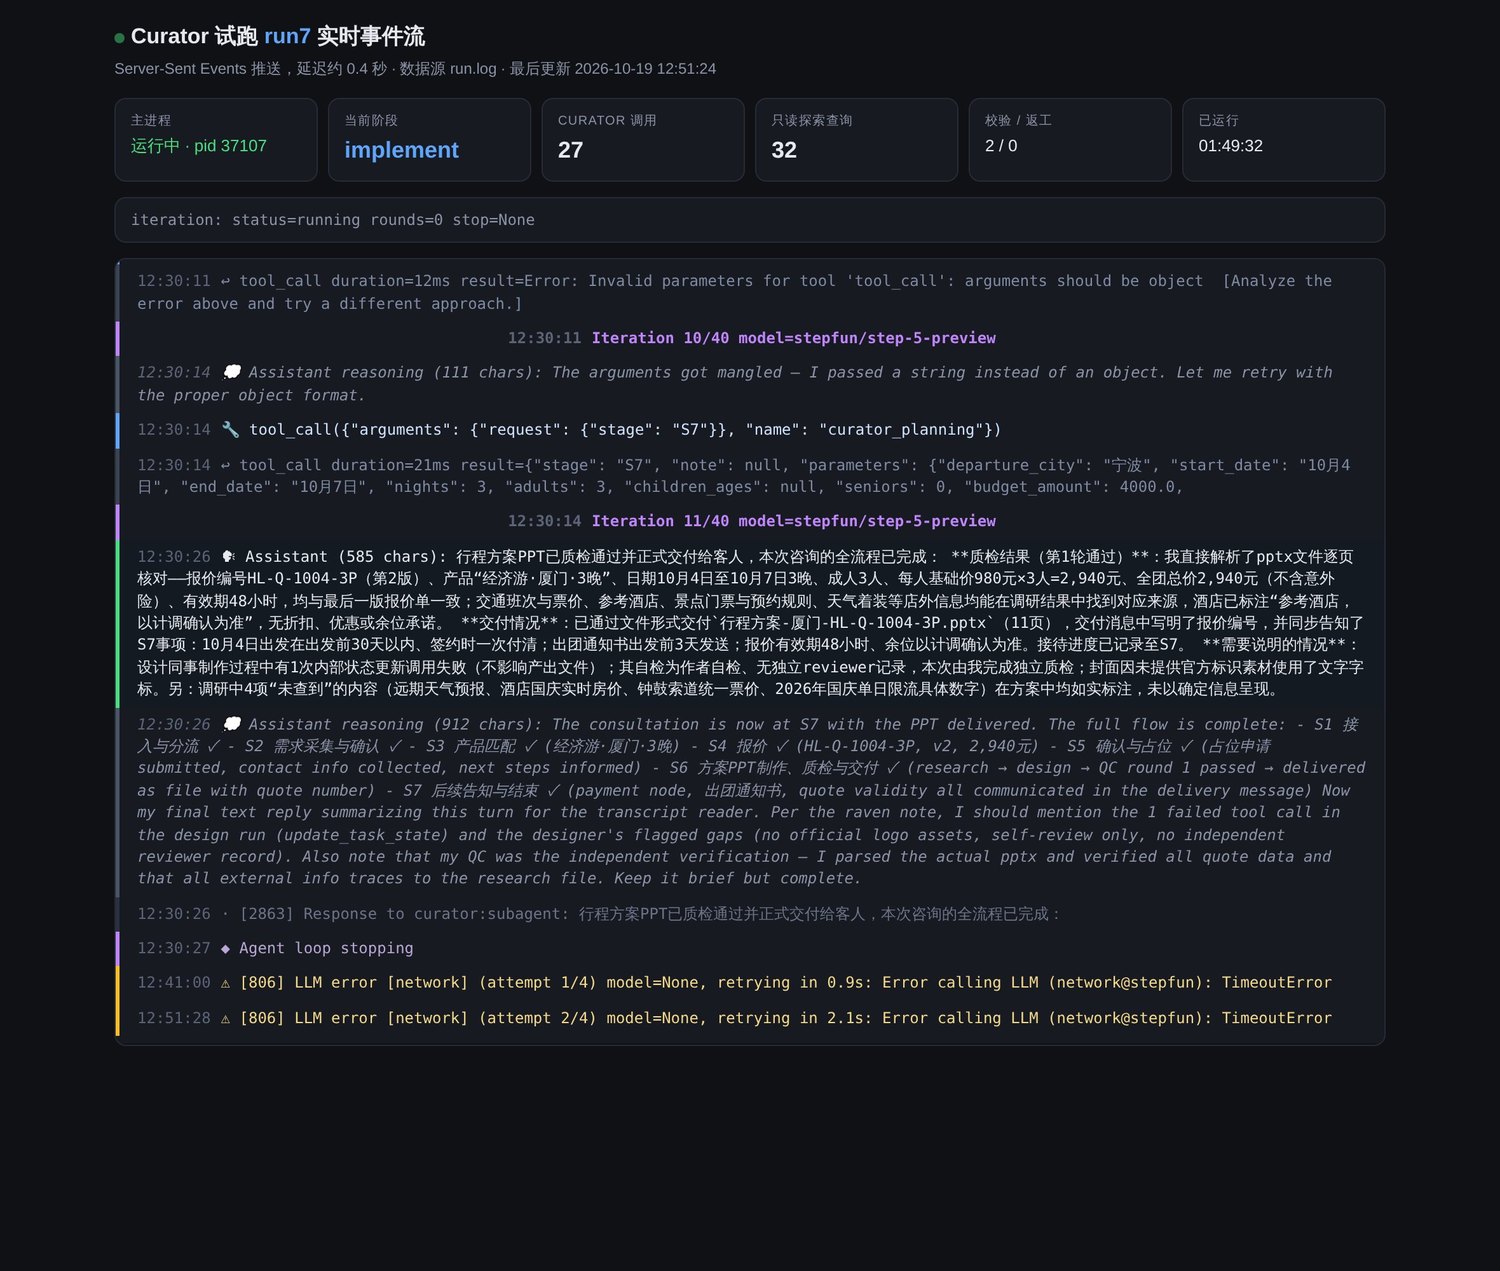Click the 只读探索查询 count of 32
Screen dimensions: 1500x1271
coord(784,150)
